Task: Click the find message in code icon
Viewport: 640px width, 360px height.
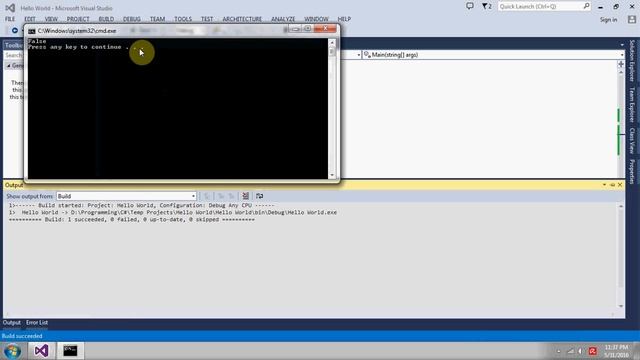Action: [207, 196]
